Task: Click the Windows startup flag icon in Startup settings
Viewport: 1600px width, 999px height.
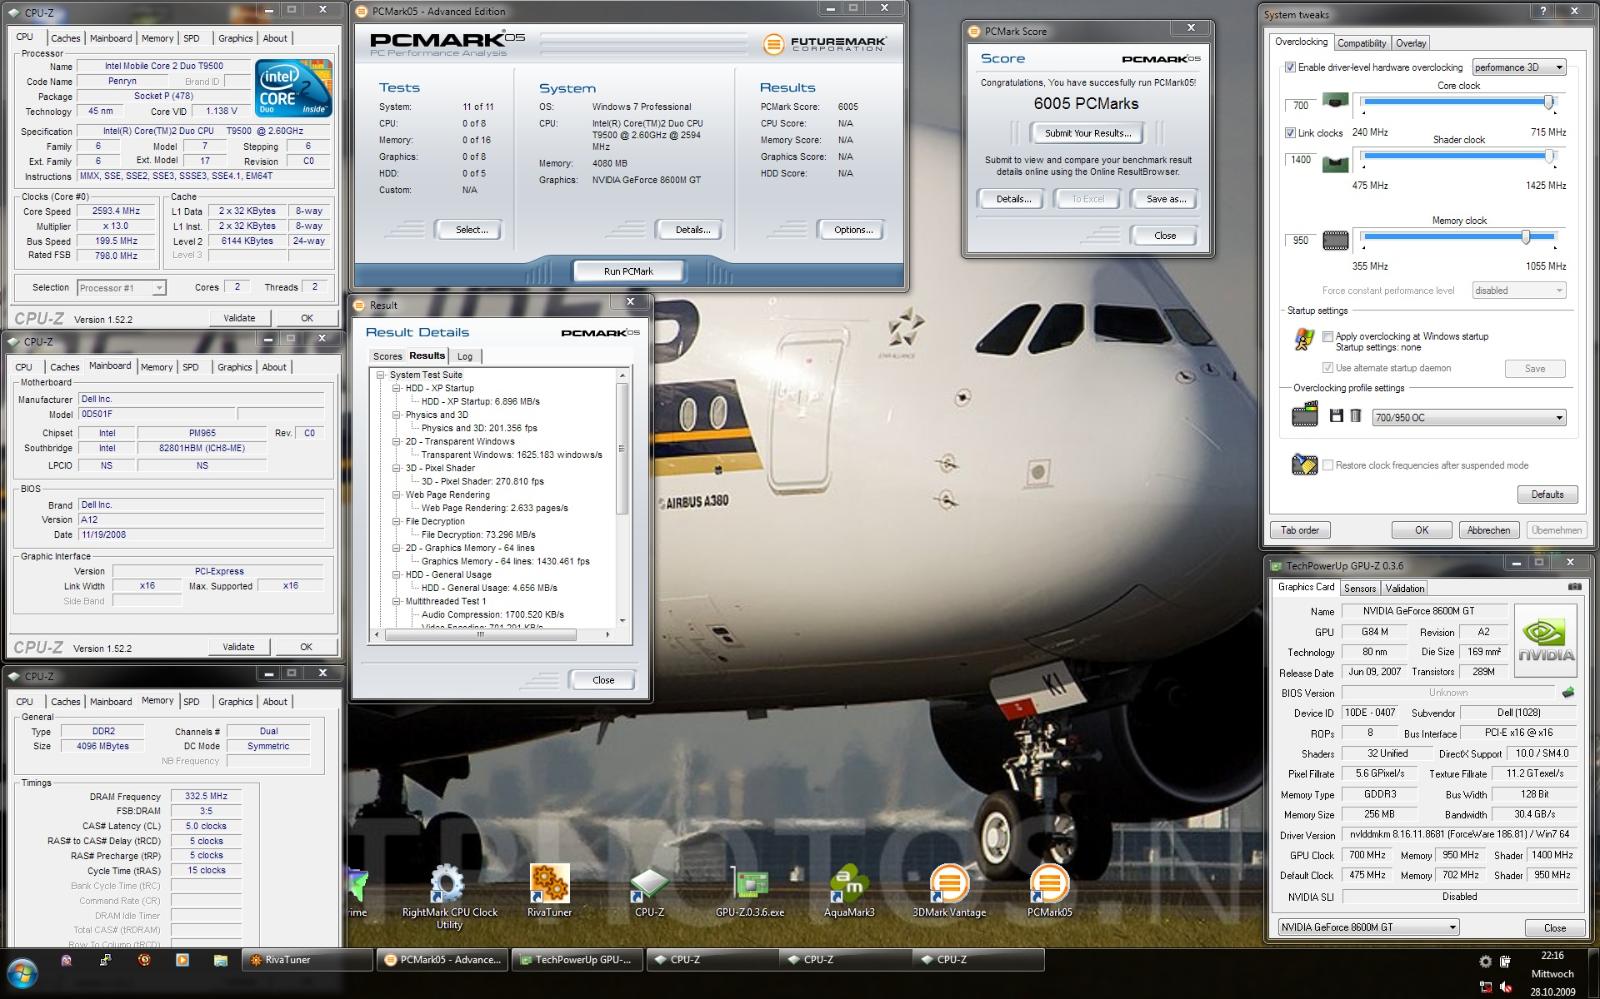Action: coord(1303,339)
